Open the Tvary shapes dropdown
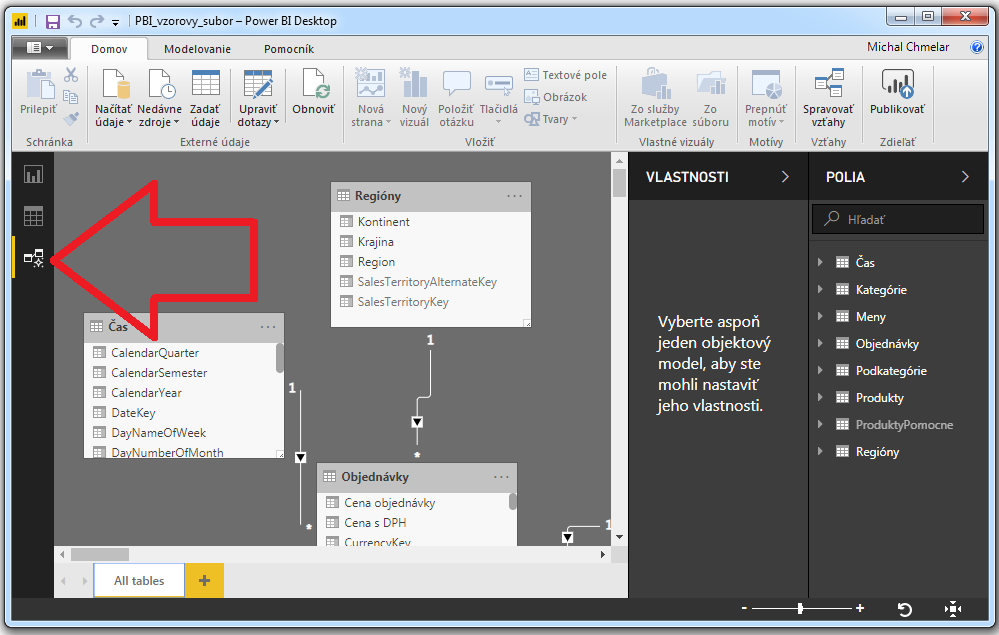999x635 pixels. 551,119
